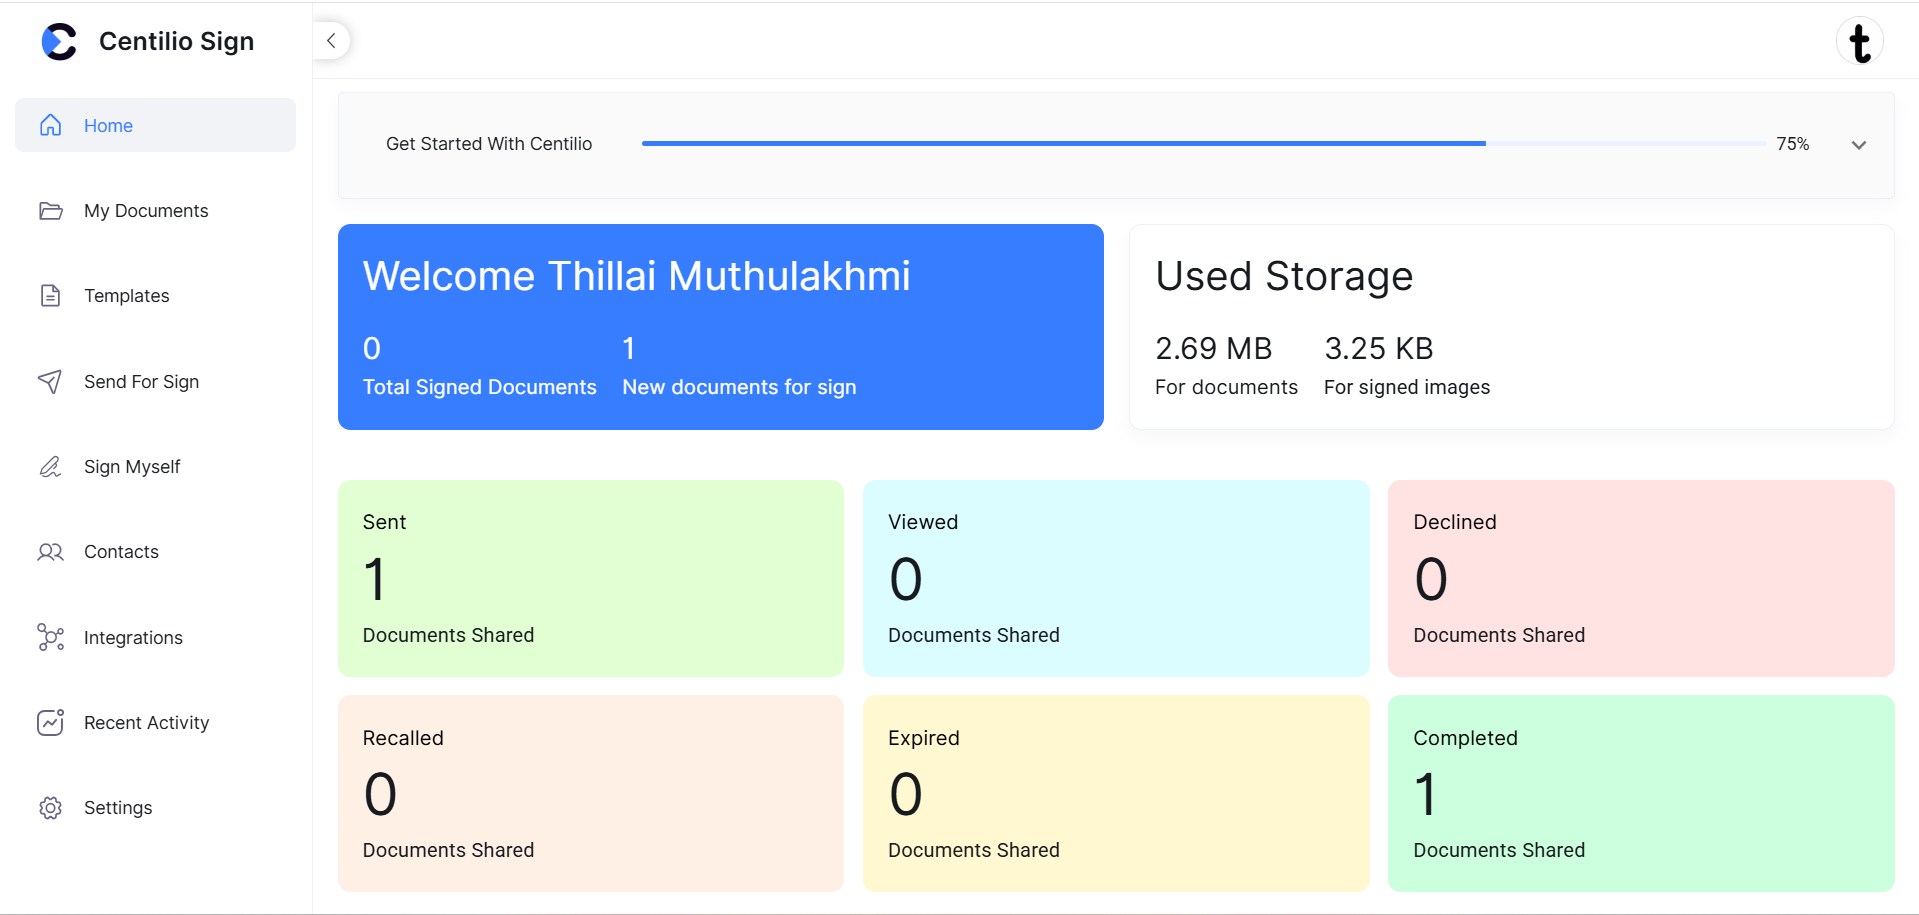Viewport: 1919px width, 915px height.
Task: Navigate to the Templates menu entry
Action: pyautogui.click(x=126, y=295)
